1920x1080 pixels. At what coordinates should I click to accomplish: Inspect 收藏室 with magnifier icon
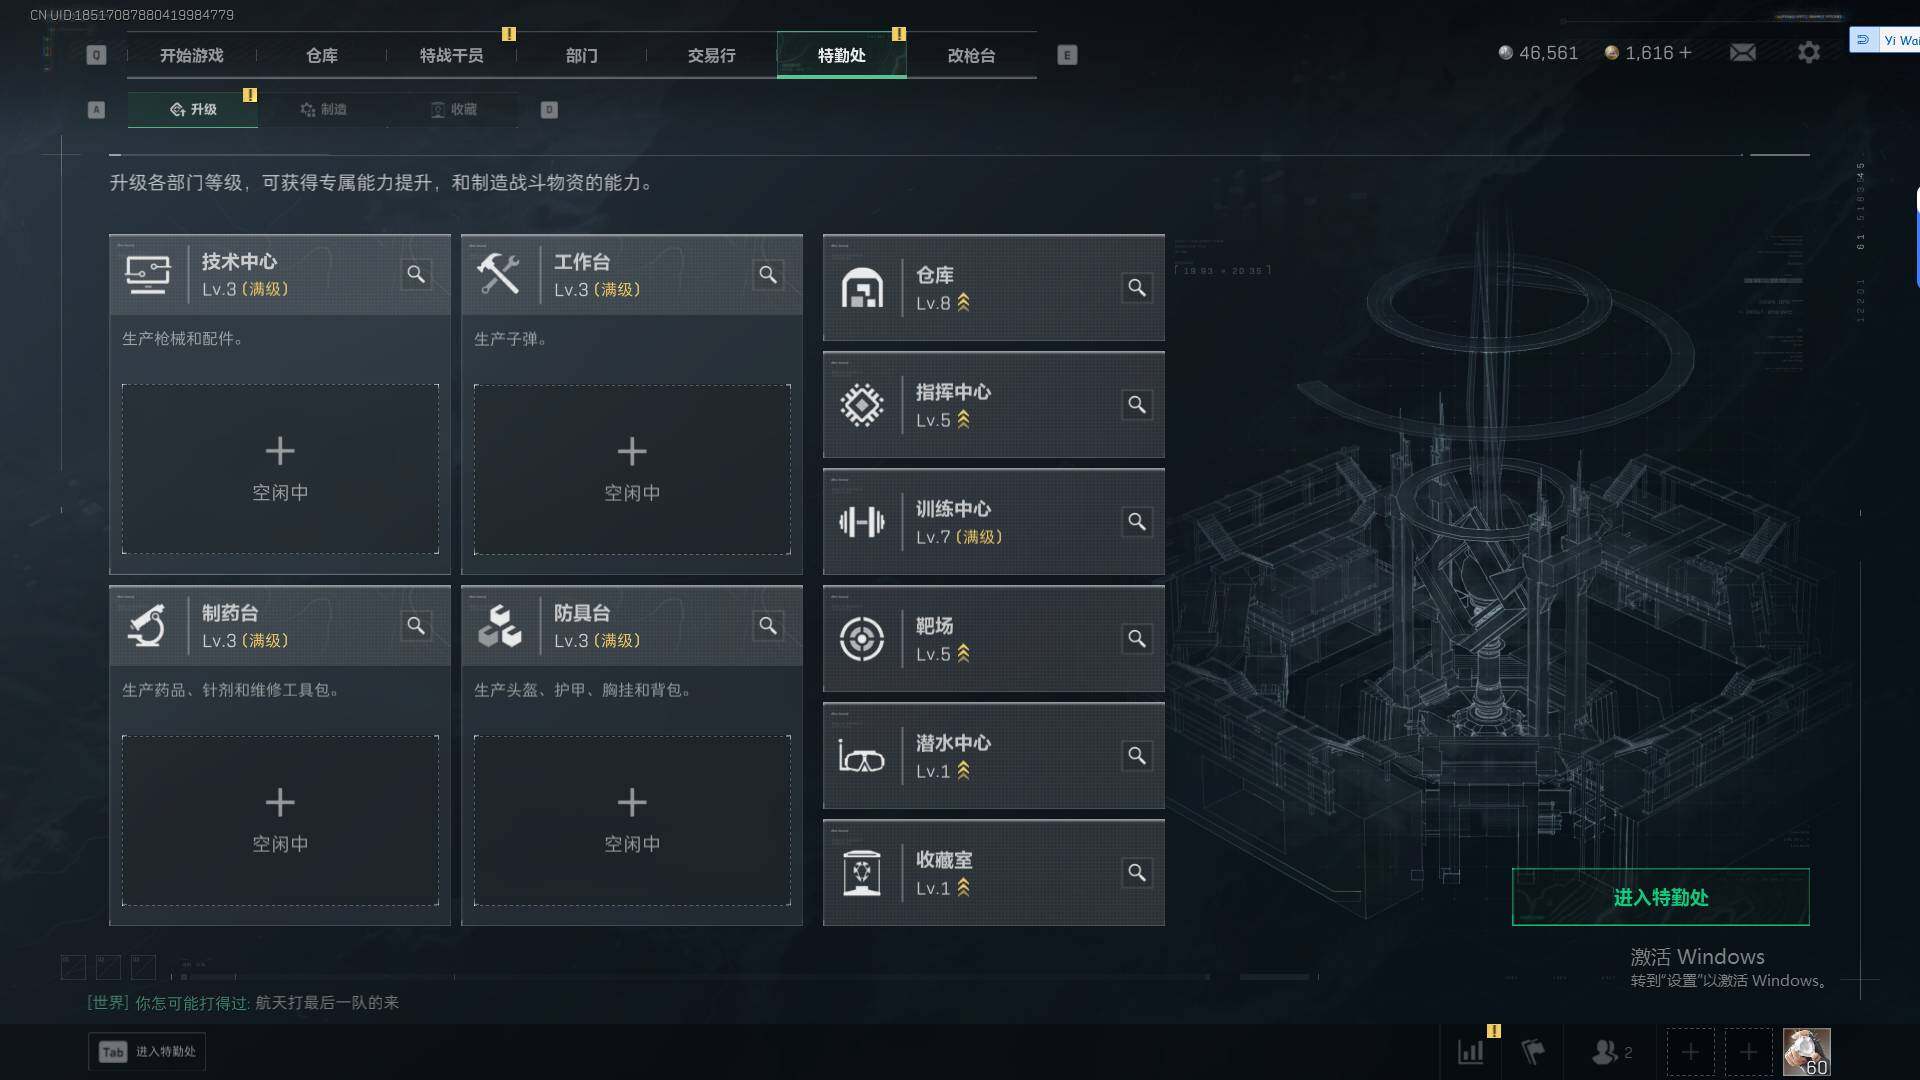point(1137,873)
